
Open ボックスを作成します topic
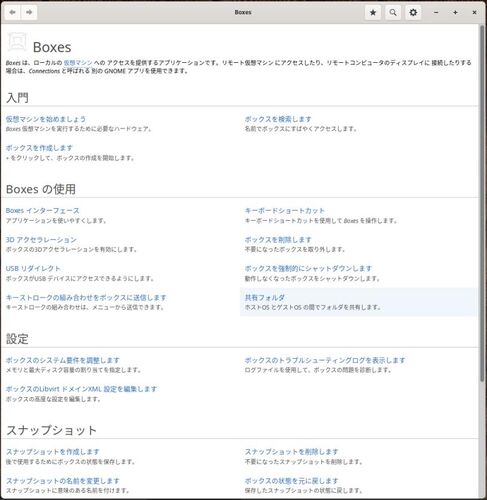(39, 148)
